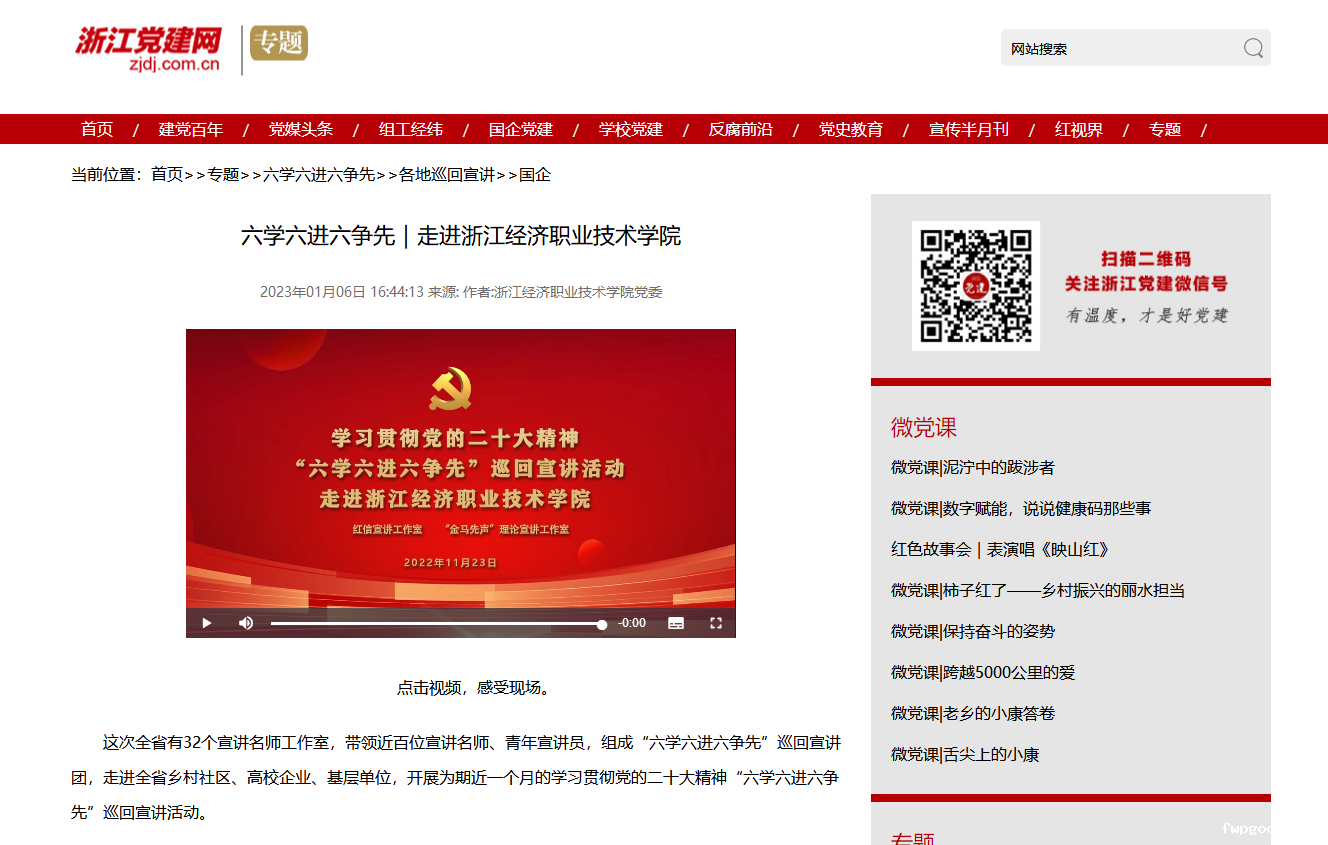Enter video fullscreen mode
Viewport: 1328px width, 845px height.
tap(716, 623)
